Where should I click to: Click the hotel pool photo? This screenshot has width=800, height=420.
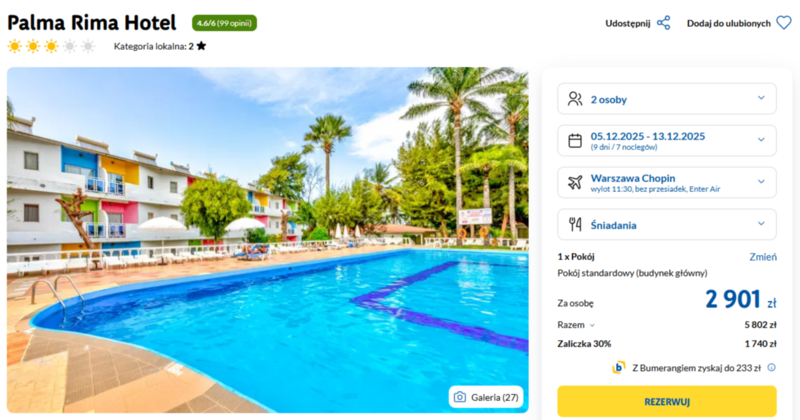(x=268, y=240)
